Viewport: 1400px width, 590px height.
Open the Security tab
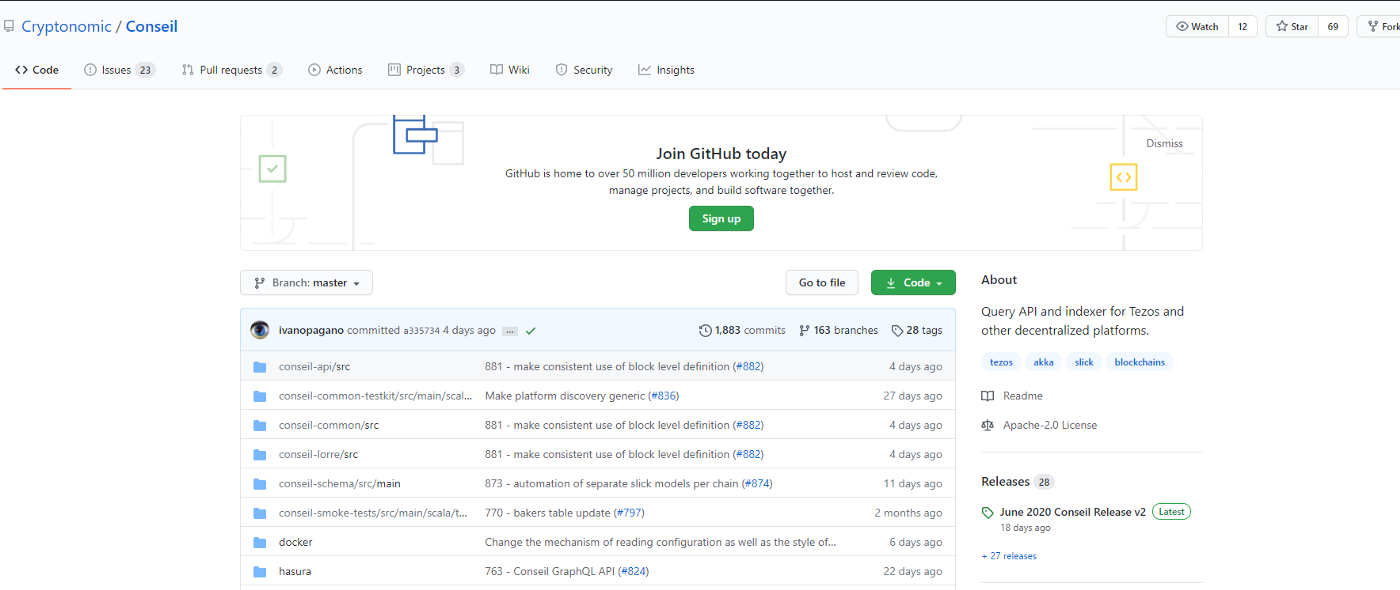pos(584,70)
